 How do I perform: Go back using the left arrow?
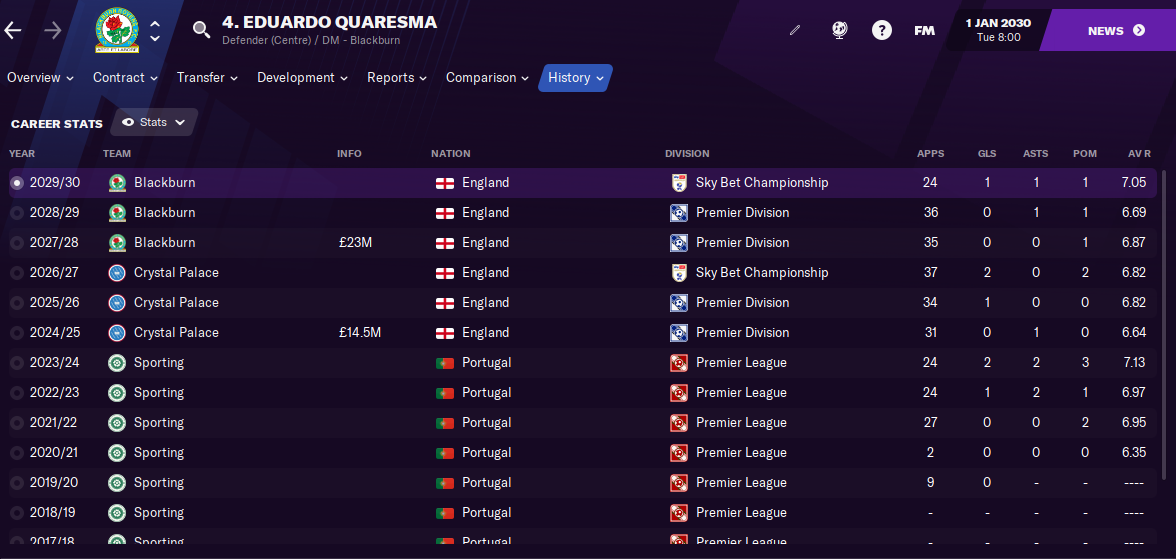[14, 31]
